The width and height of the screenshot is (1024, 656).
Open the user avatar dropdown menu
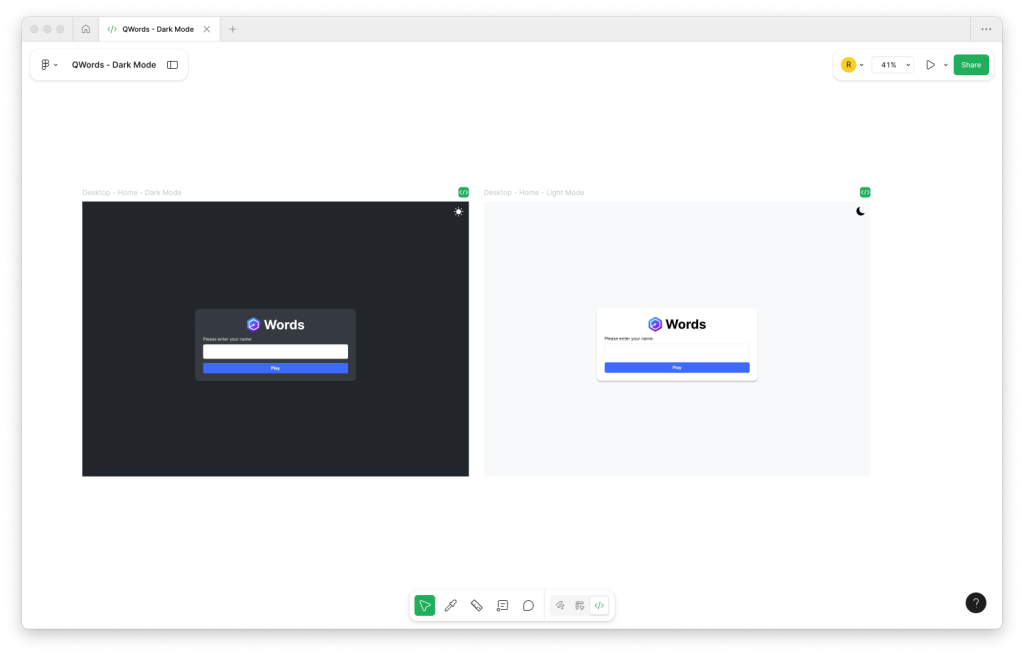pyautogui.click(x=852, y=64)
